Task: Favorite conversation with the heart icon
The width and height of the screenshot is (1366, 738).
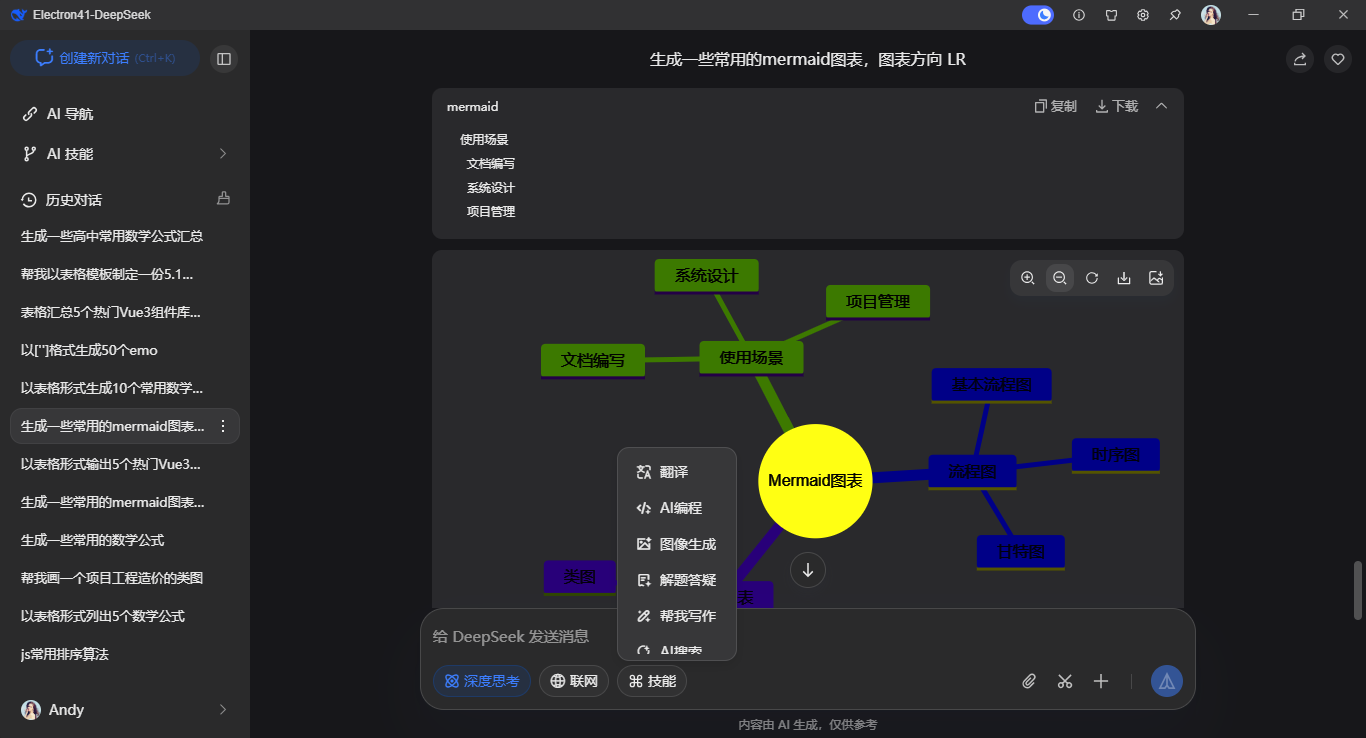Action: pyautogui.click(x=1338, y=59)
